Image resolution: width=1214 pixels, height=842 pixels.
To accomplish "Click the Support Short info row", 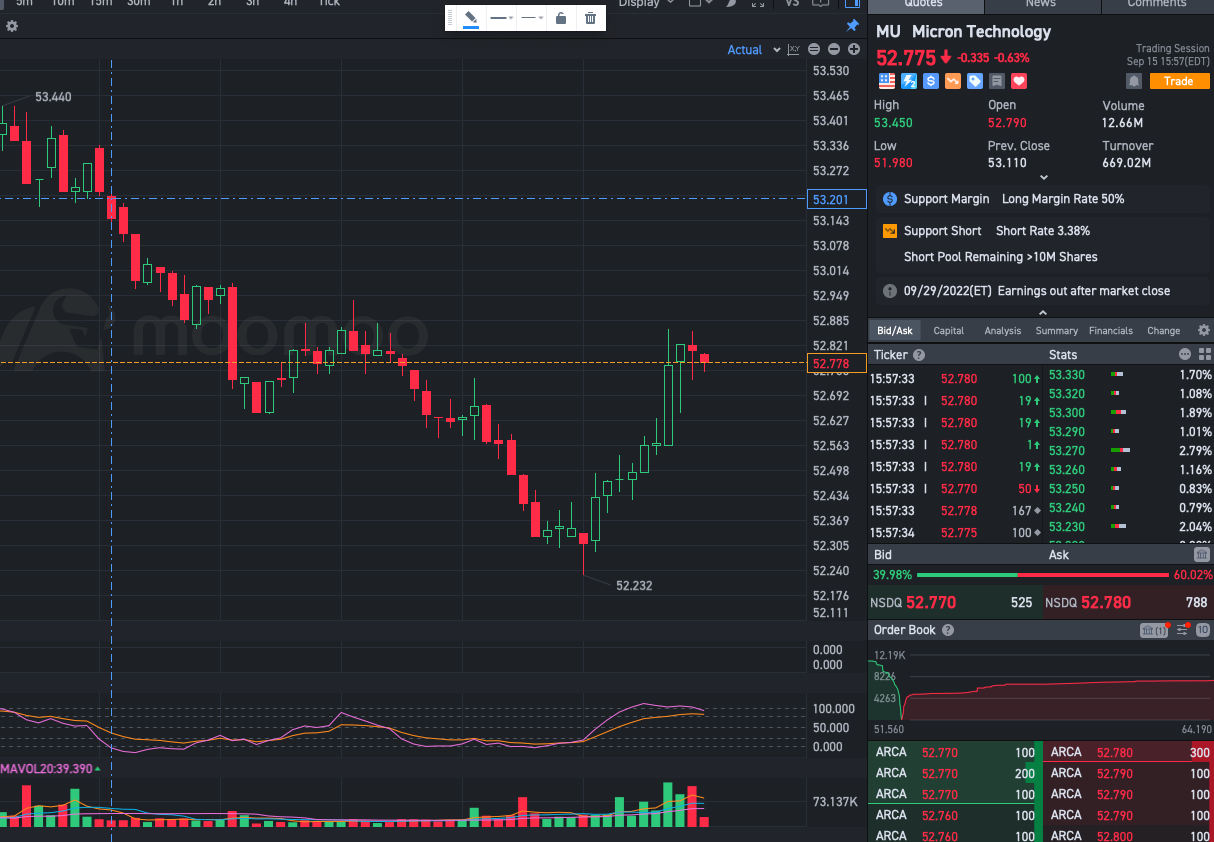I will coord(1041,244).
